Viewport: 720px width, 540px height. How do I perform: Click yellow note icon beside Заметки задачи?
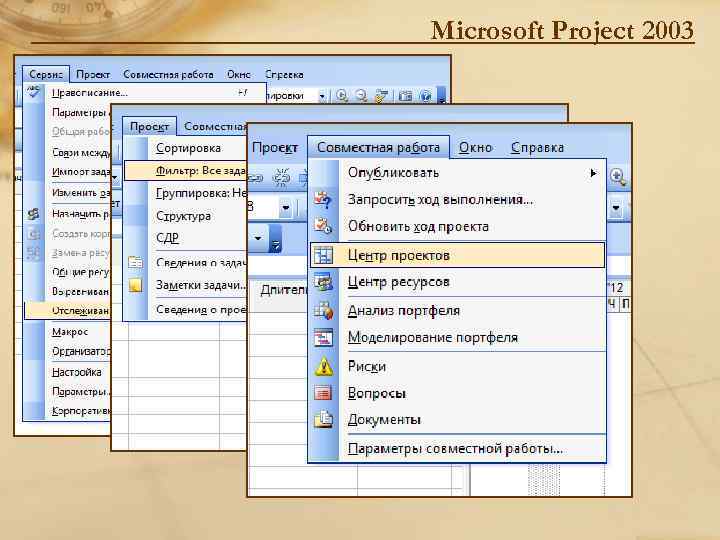(135, 286)
